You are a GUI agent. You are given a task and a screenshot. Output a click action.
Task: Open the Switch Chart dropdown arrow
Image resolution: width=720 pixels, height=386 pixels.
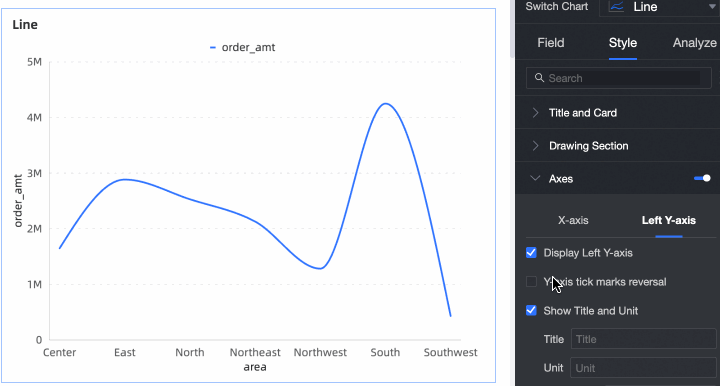pyautogui.click(x=712, y=6)
